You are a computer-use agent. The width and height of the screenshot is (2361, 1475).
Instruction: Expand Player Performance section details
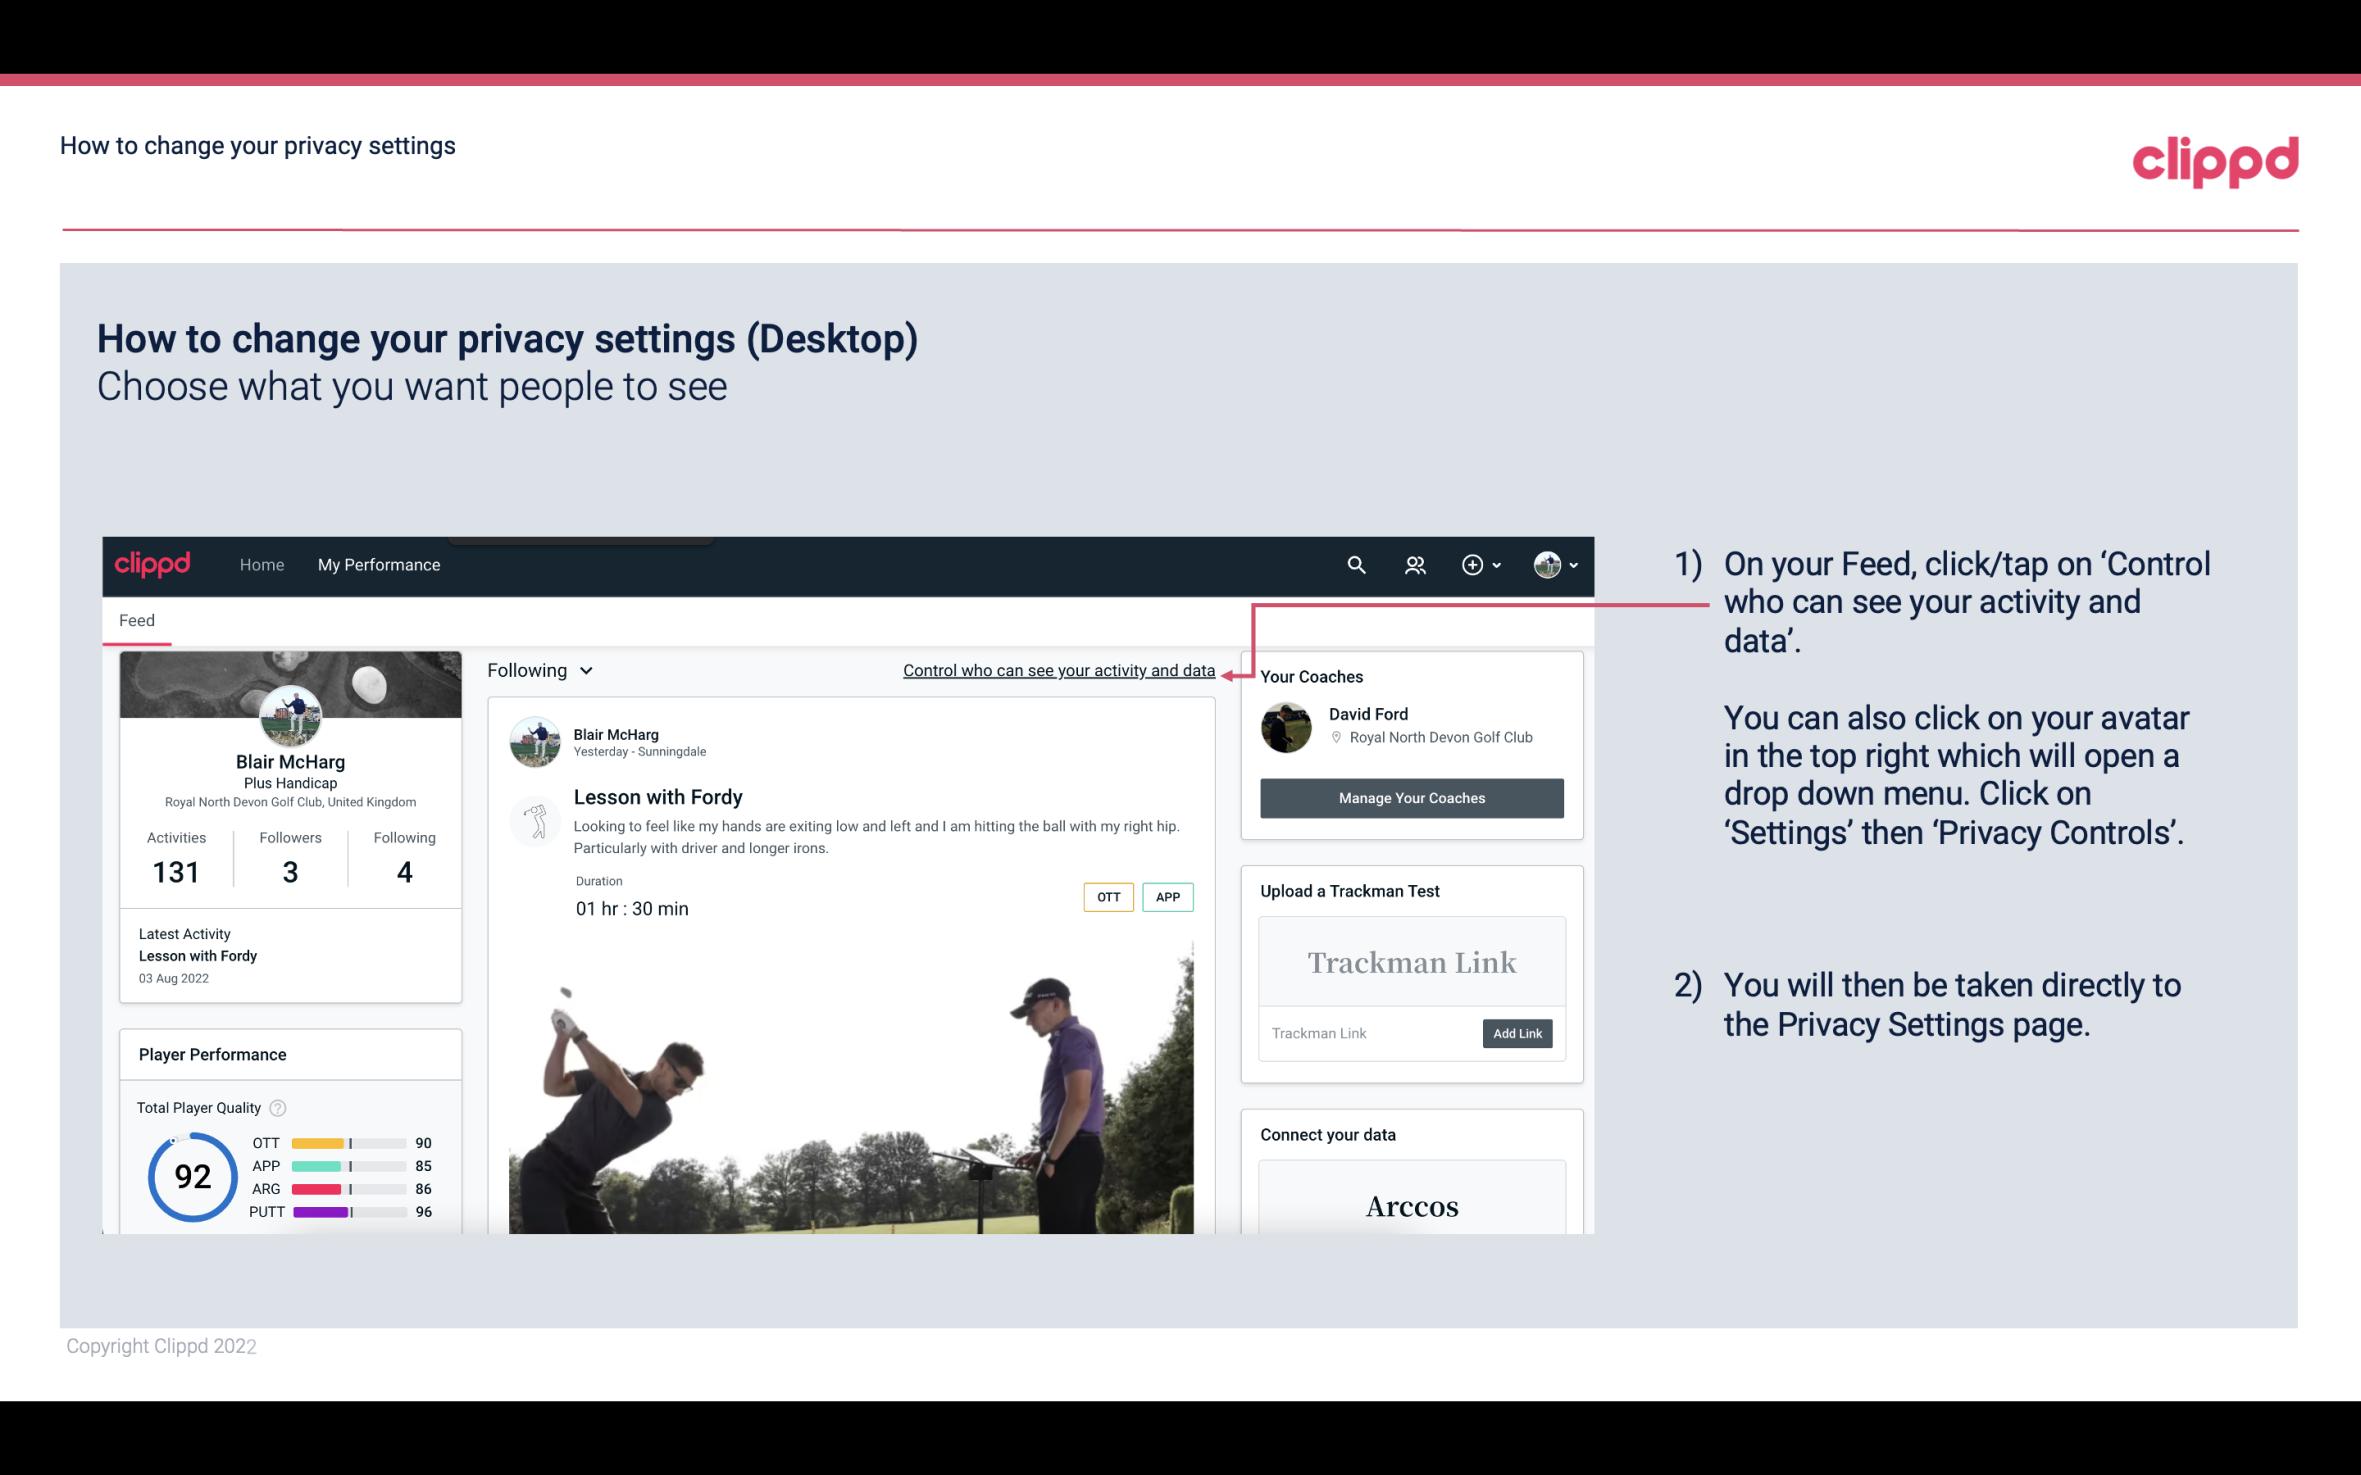click(x=212, y=1054)
